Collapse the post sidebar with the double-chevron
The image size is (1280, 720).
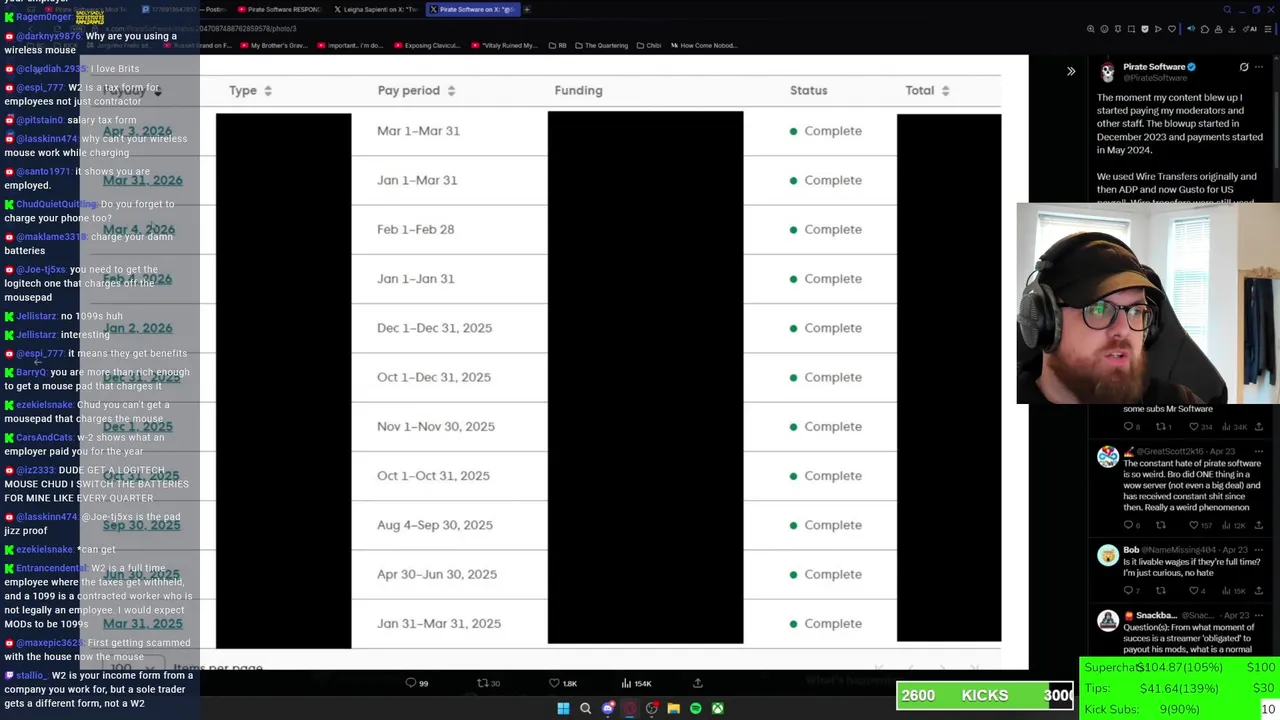tap(1071, 71)
